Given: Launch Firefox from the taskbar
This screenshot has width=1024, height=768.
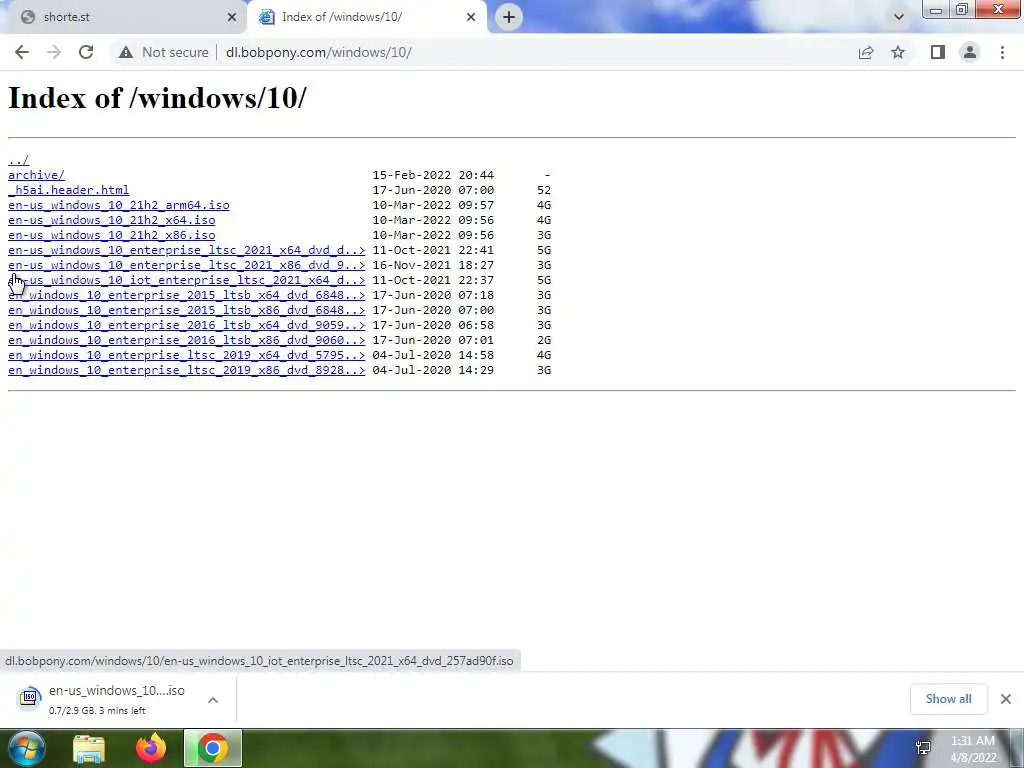Looking at the screenshot, I should (151, 749).
